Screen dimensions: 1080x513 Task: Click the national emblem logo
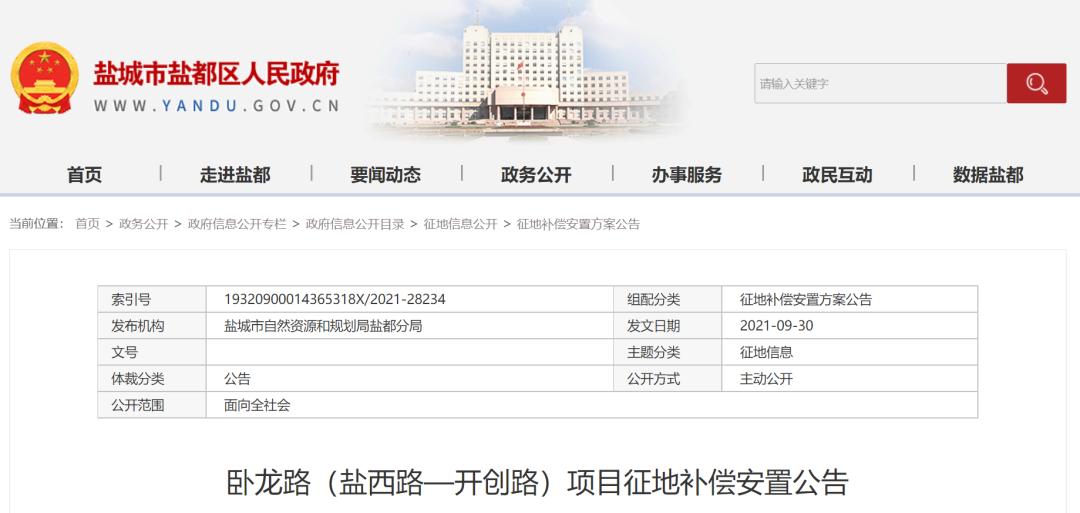click(45, 78)
